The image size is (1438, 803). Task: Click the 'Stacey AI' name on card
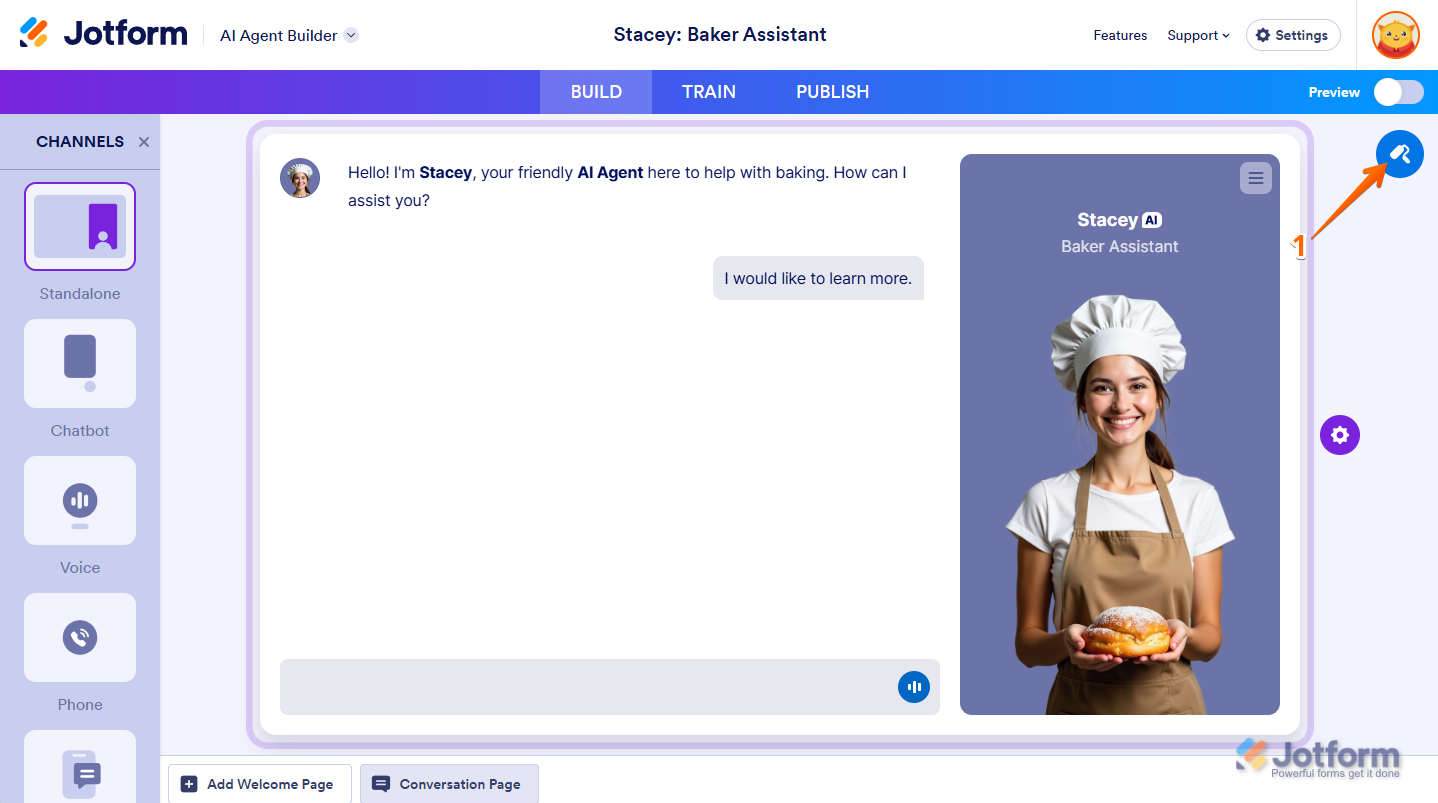1120,220
